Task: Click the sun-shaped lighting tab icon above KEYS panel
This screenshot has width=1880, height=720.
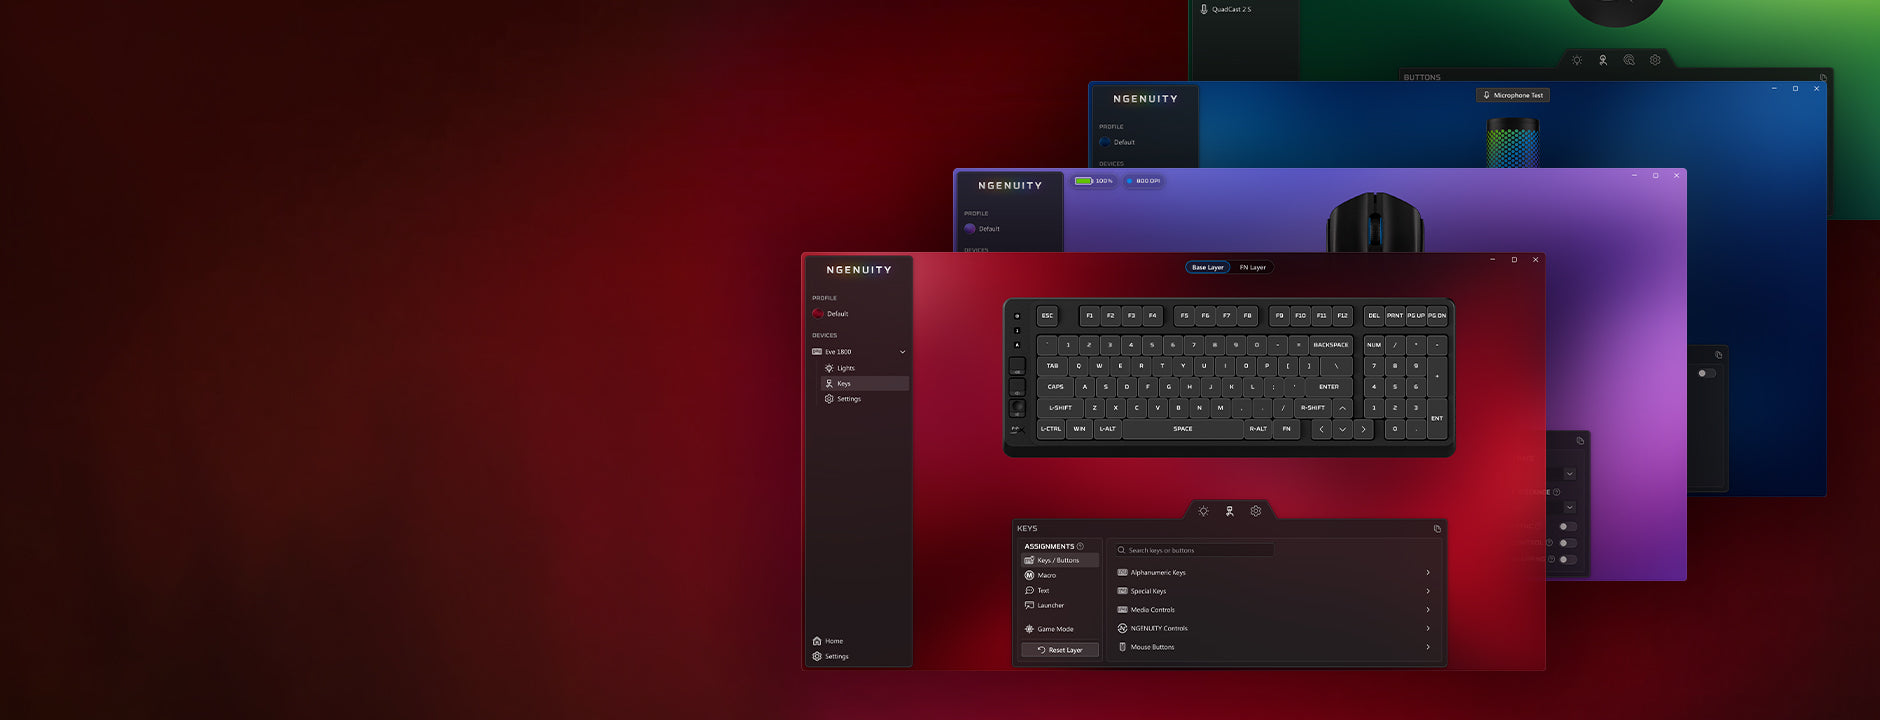Action: coord(1203,511)
